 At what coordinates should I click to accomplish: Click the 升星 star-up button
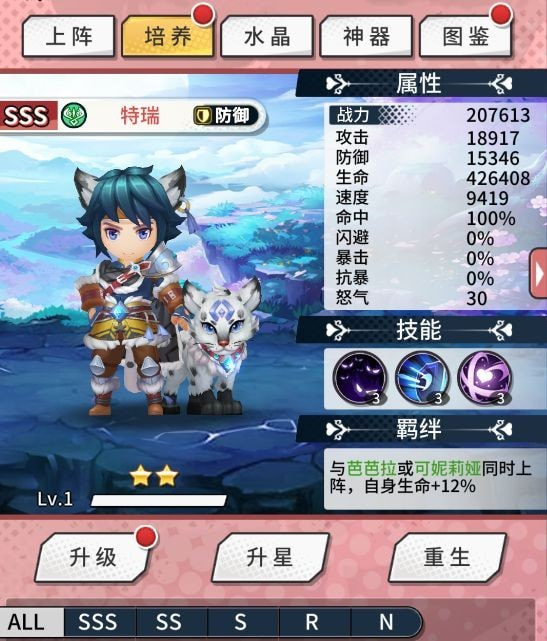point(270,557)
